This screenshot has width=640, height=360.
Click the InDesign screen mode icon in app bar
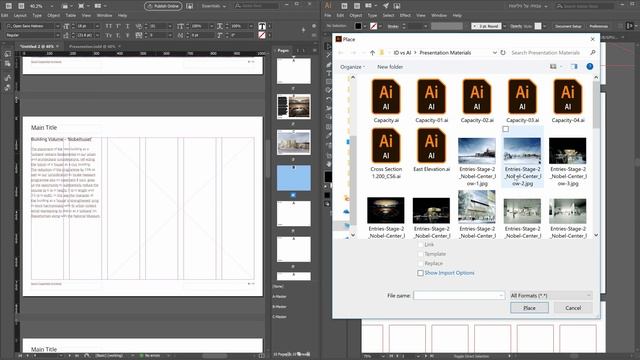coord(82,6)
